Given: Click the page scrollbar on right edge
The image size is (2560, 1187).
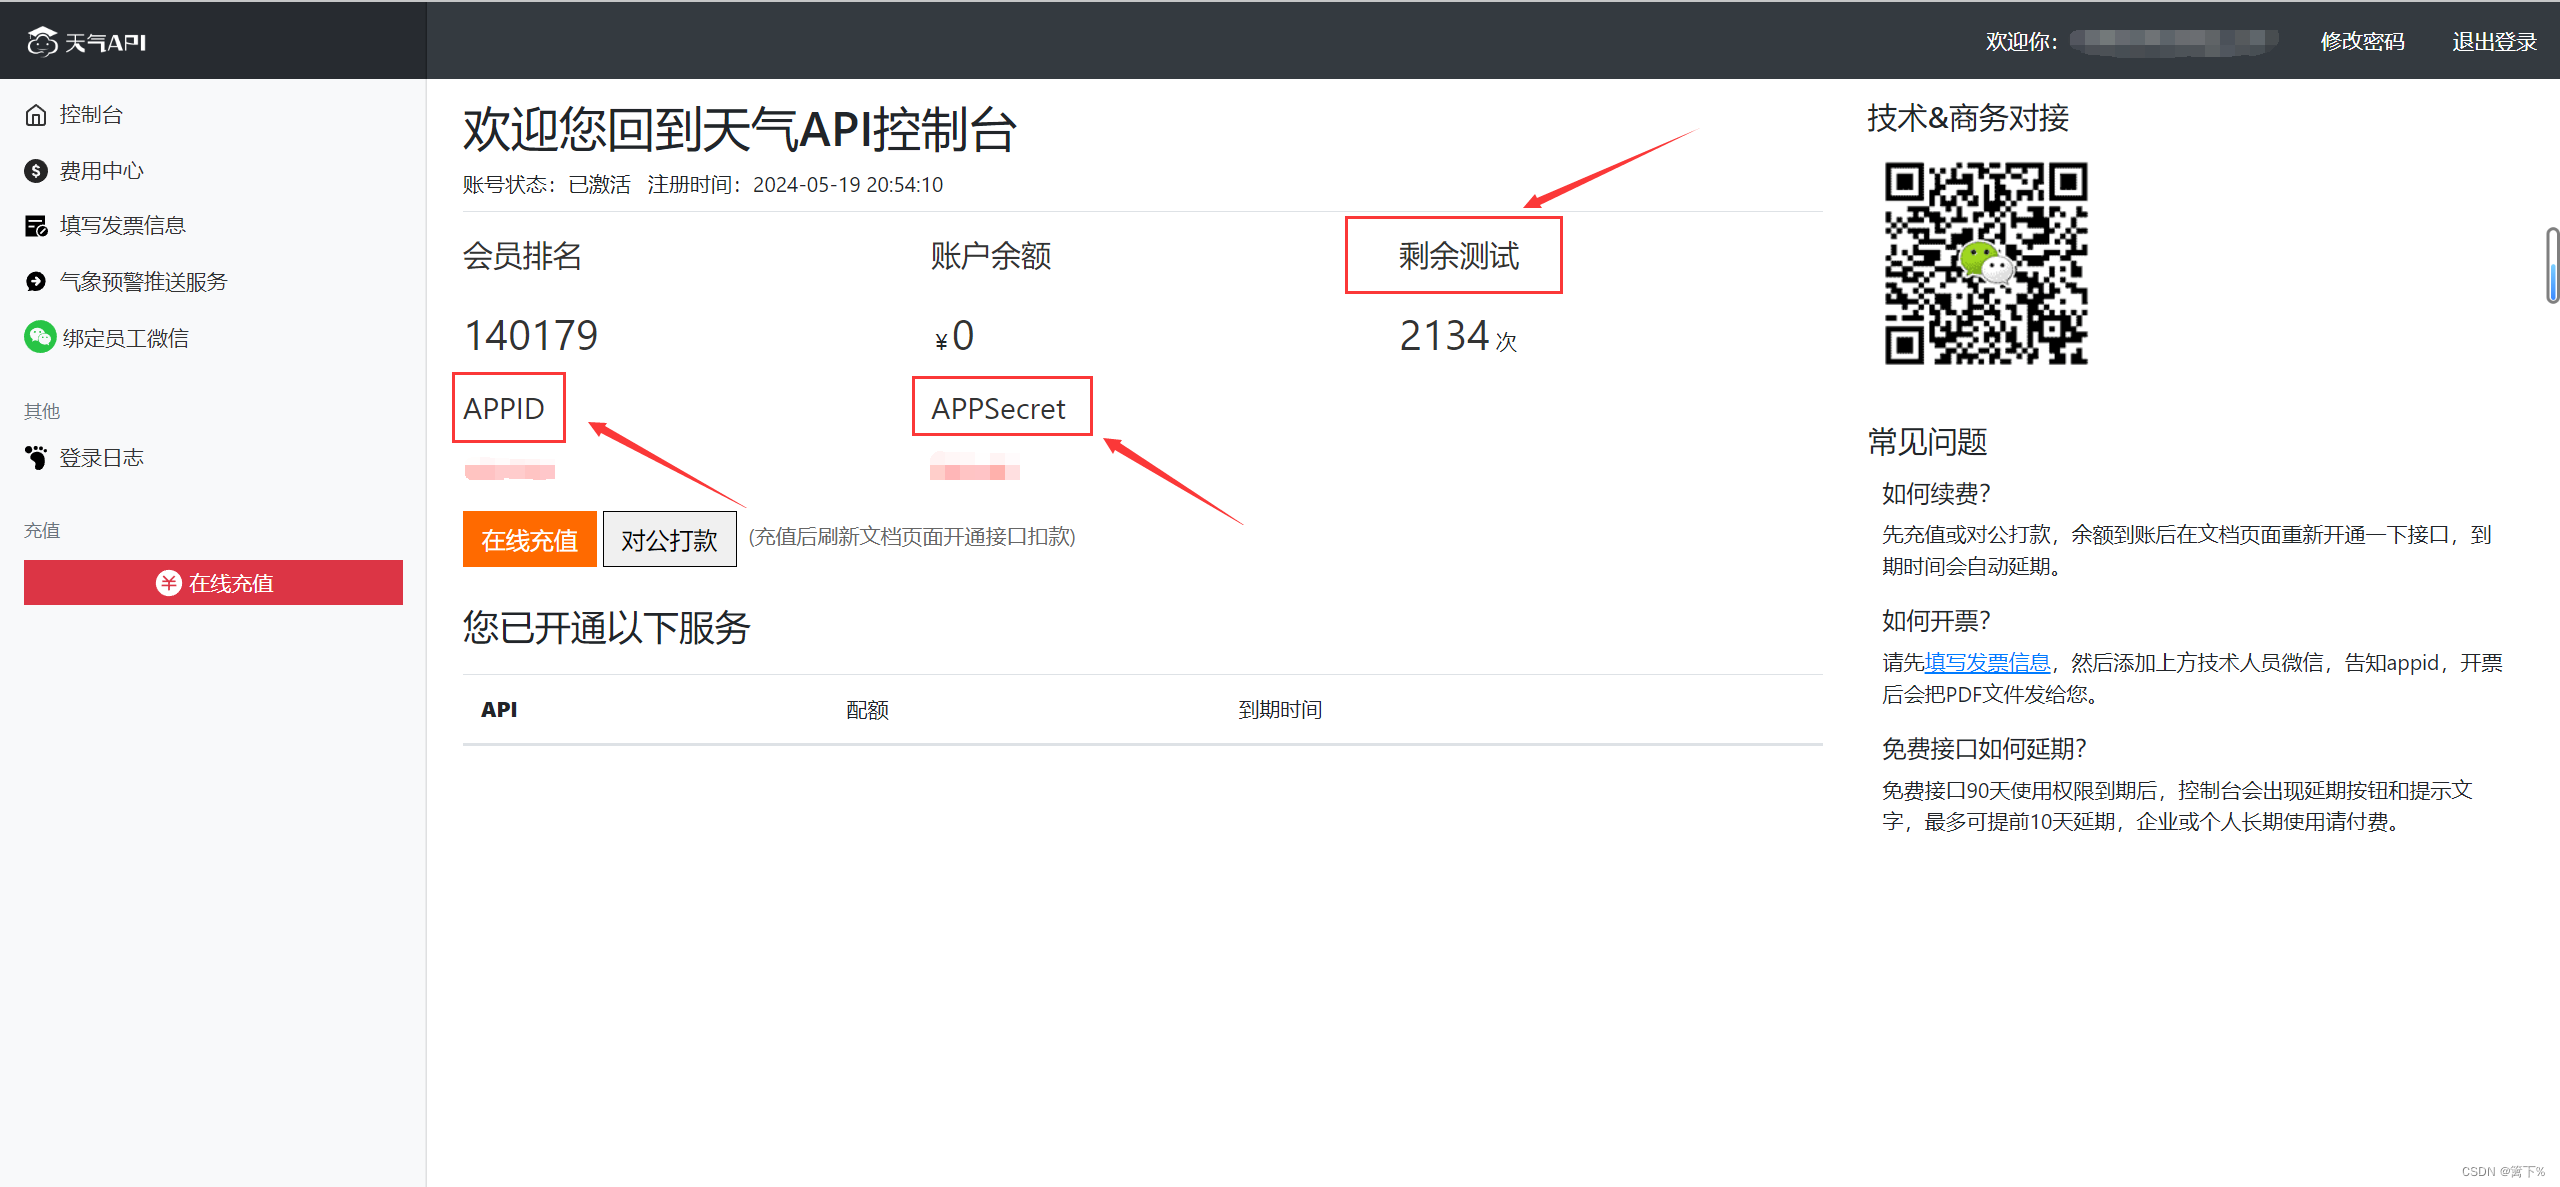Looking at the screenshot, I should 2552,266.
